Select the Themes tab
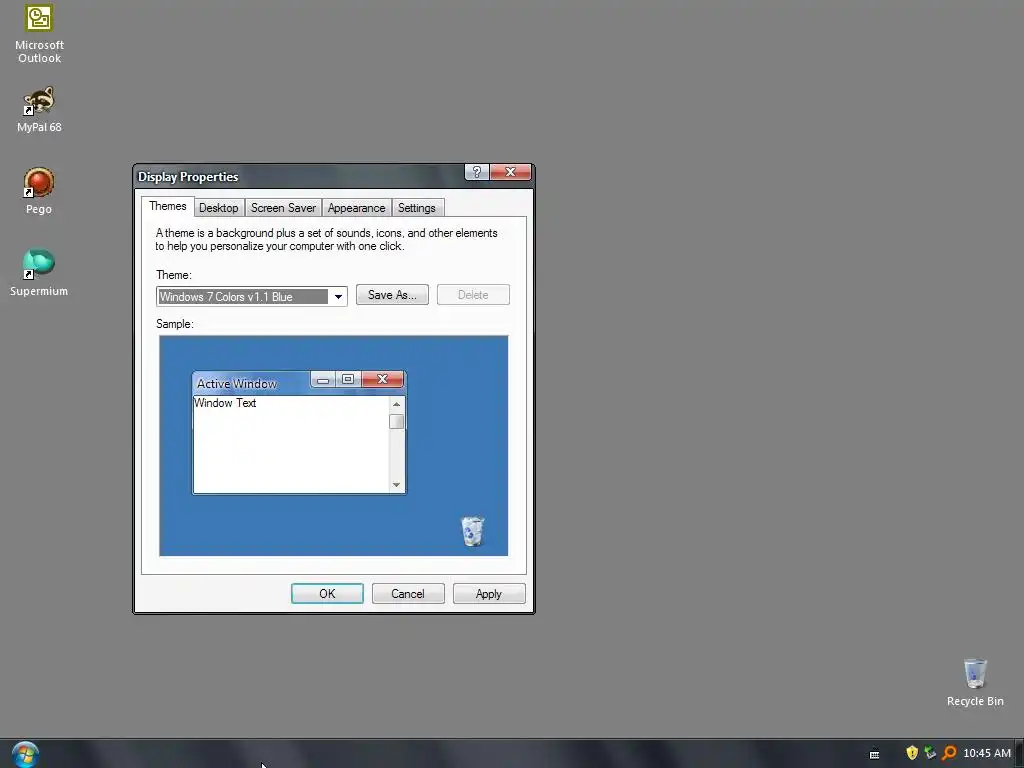Image resolution: width=1024 pixels, height=768 pixels. tap(168, 206)
